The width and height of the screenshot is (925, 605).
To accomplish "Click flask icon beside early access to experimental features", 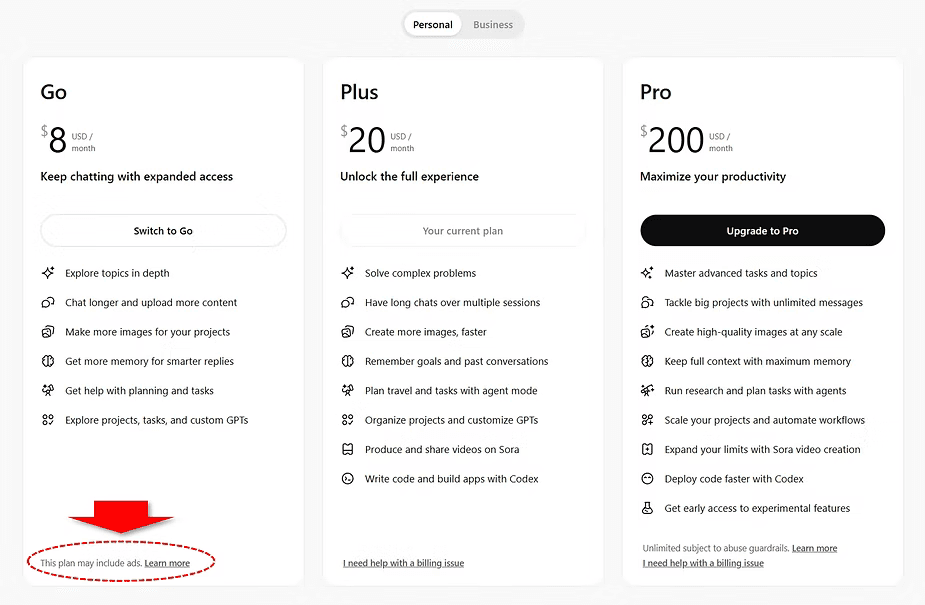I will [x=648, y=508].
